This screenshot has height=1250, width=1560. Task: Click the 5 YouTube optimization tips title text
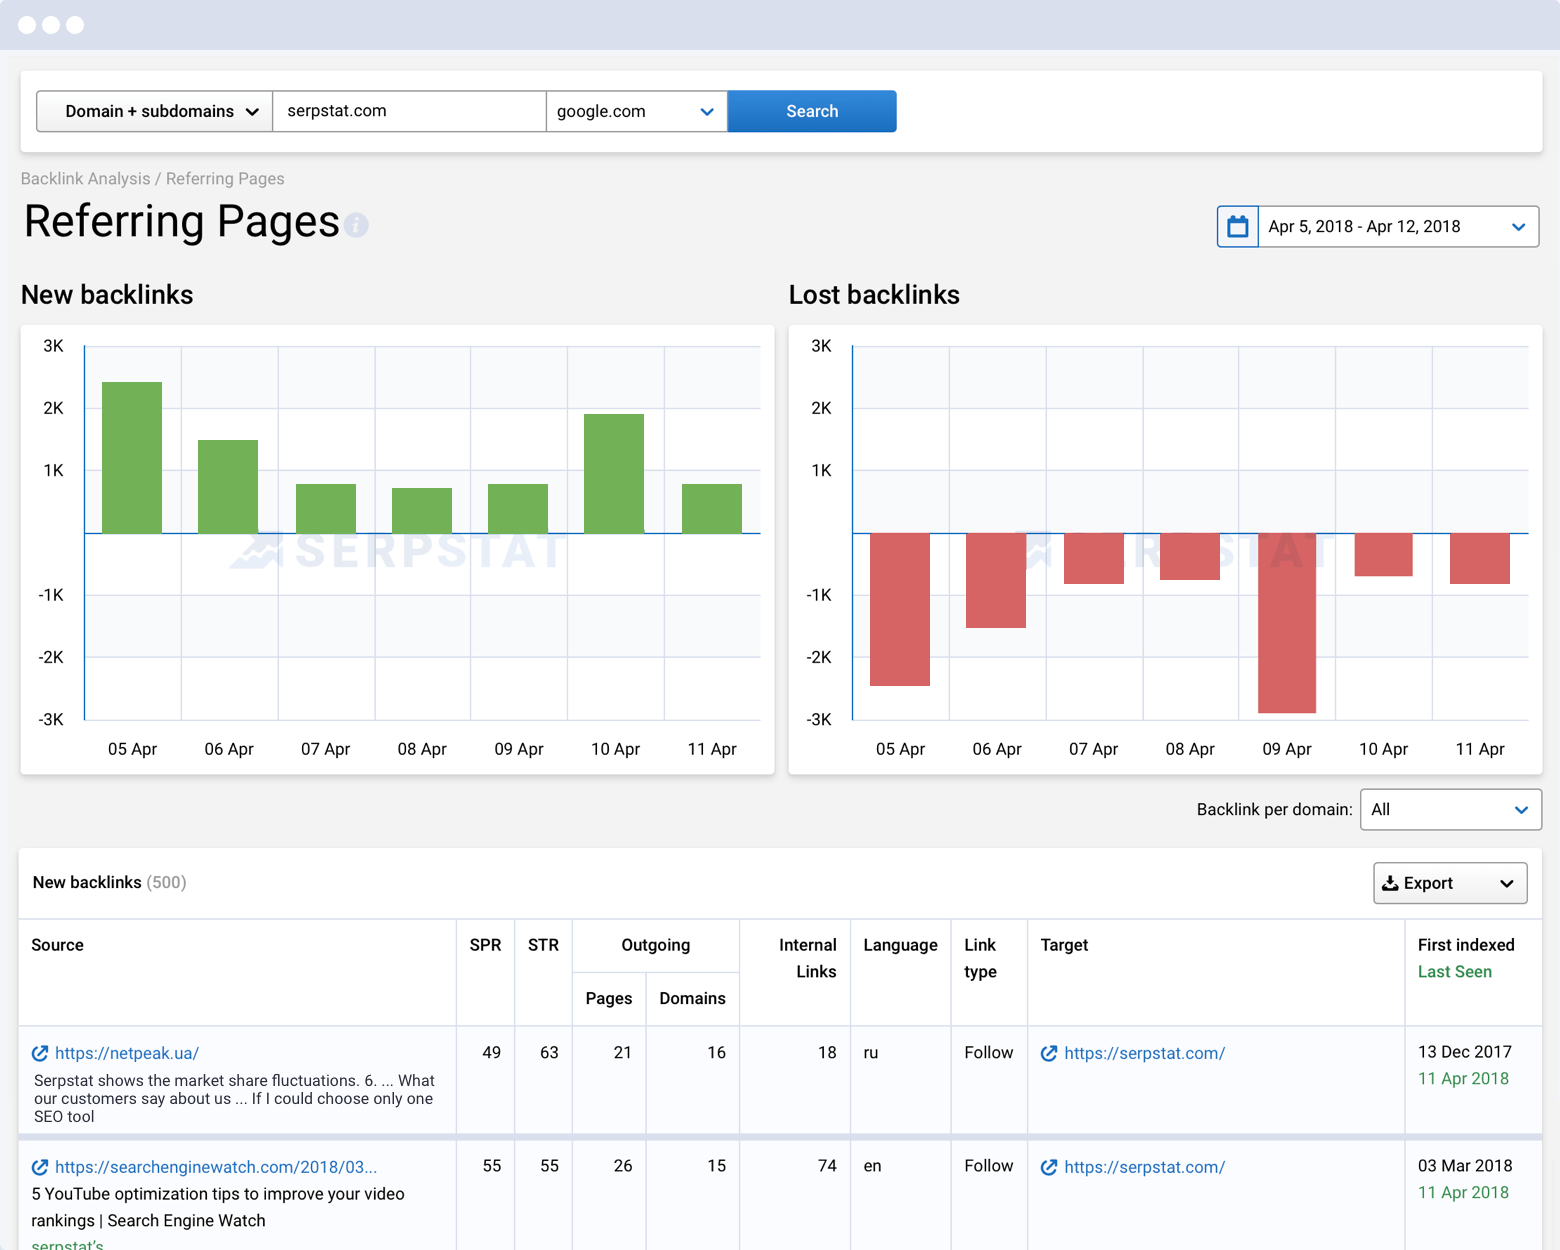[x=218, y=1207]
